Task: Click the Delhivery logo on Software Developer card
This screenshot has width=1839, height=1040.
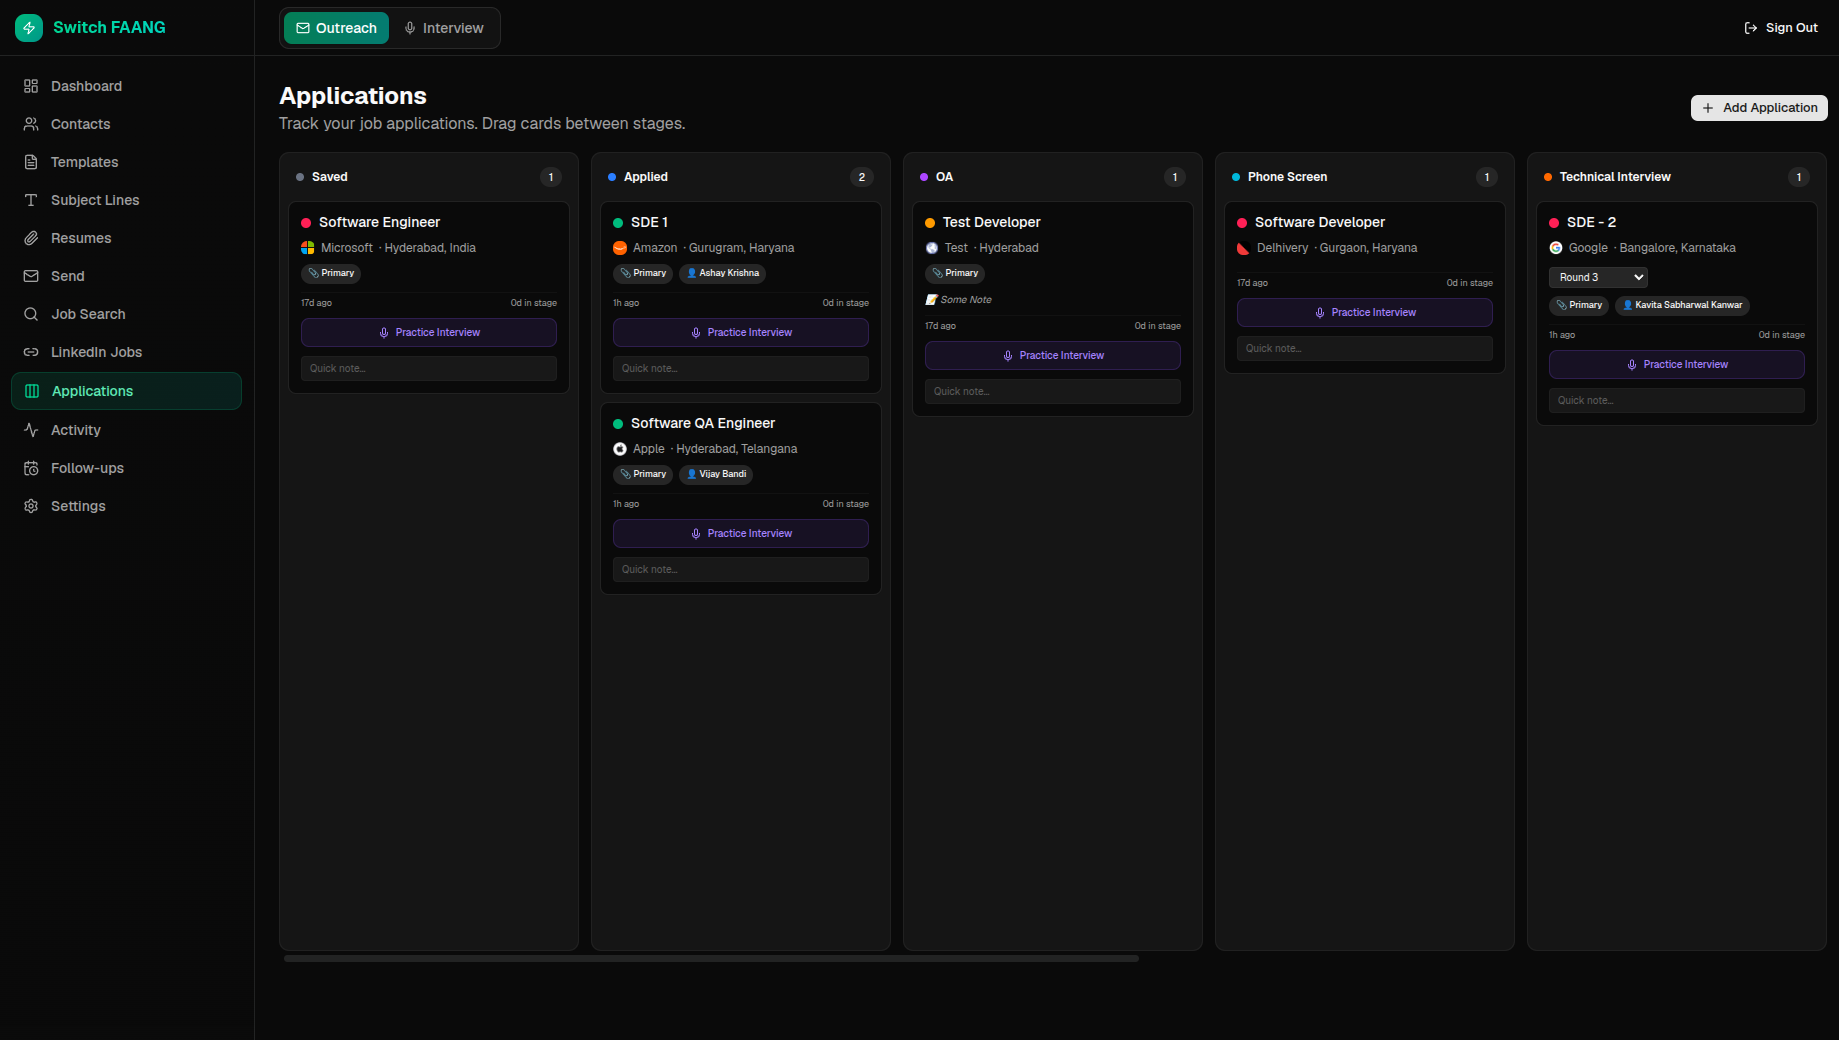Action: 1244,248
